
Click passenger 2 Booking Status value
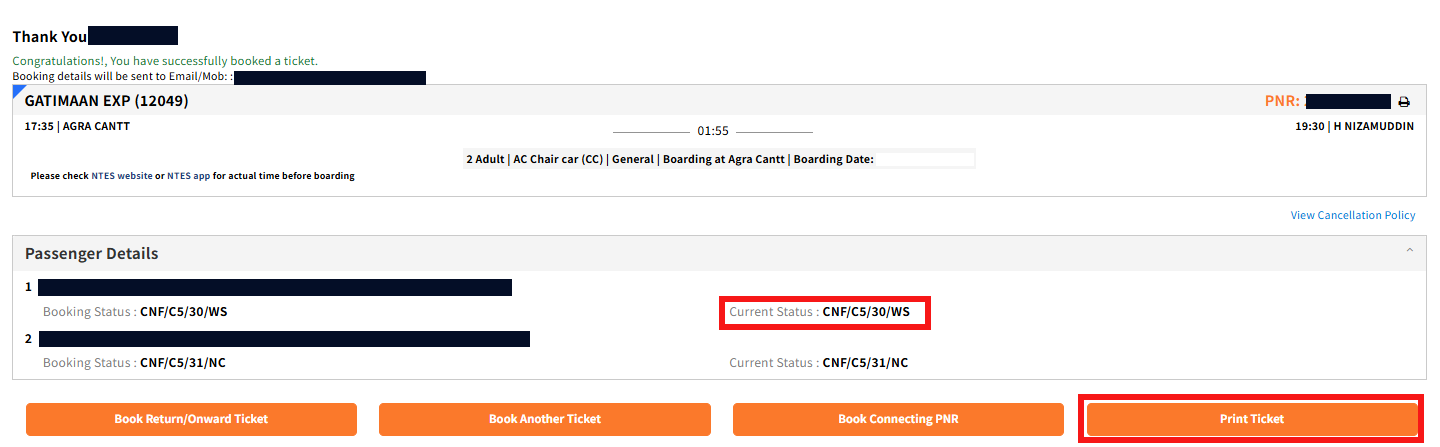183,363
